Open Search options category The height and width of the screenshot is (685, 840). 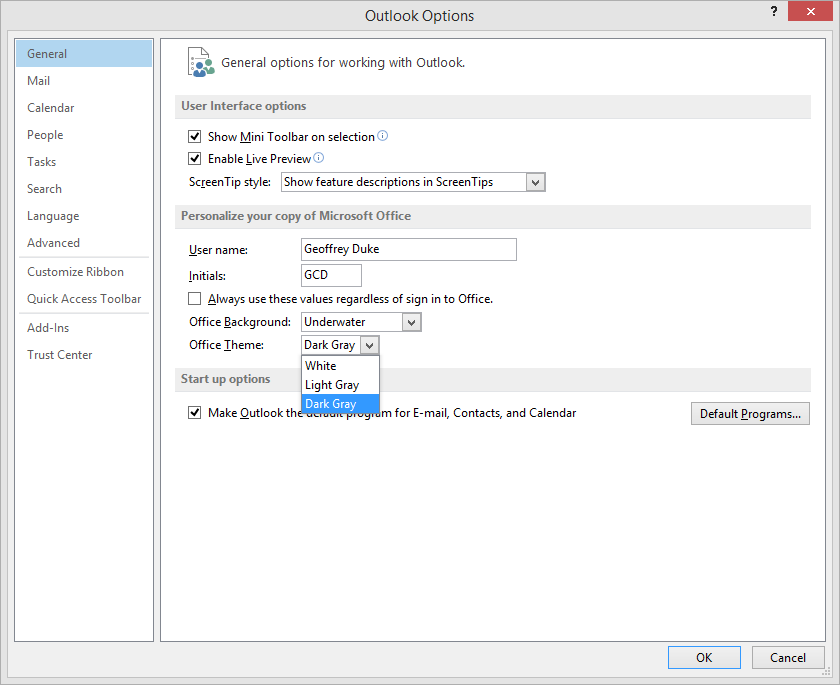pyautogui.click(x=84, y=189)
